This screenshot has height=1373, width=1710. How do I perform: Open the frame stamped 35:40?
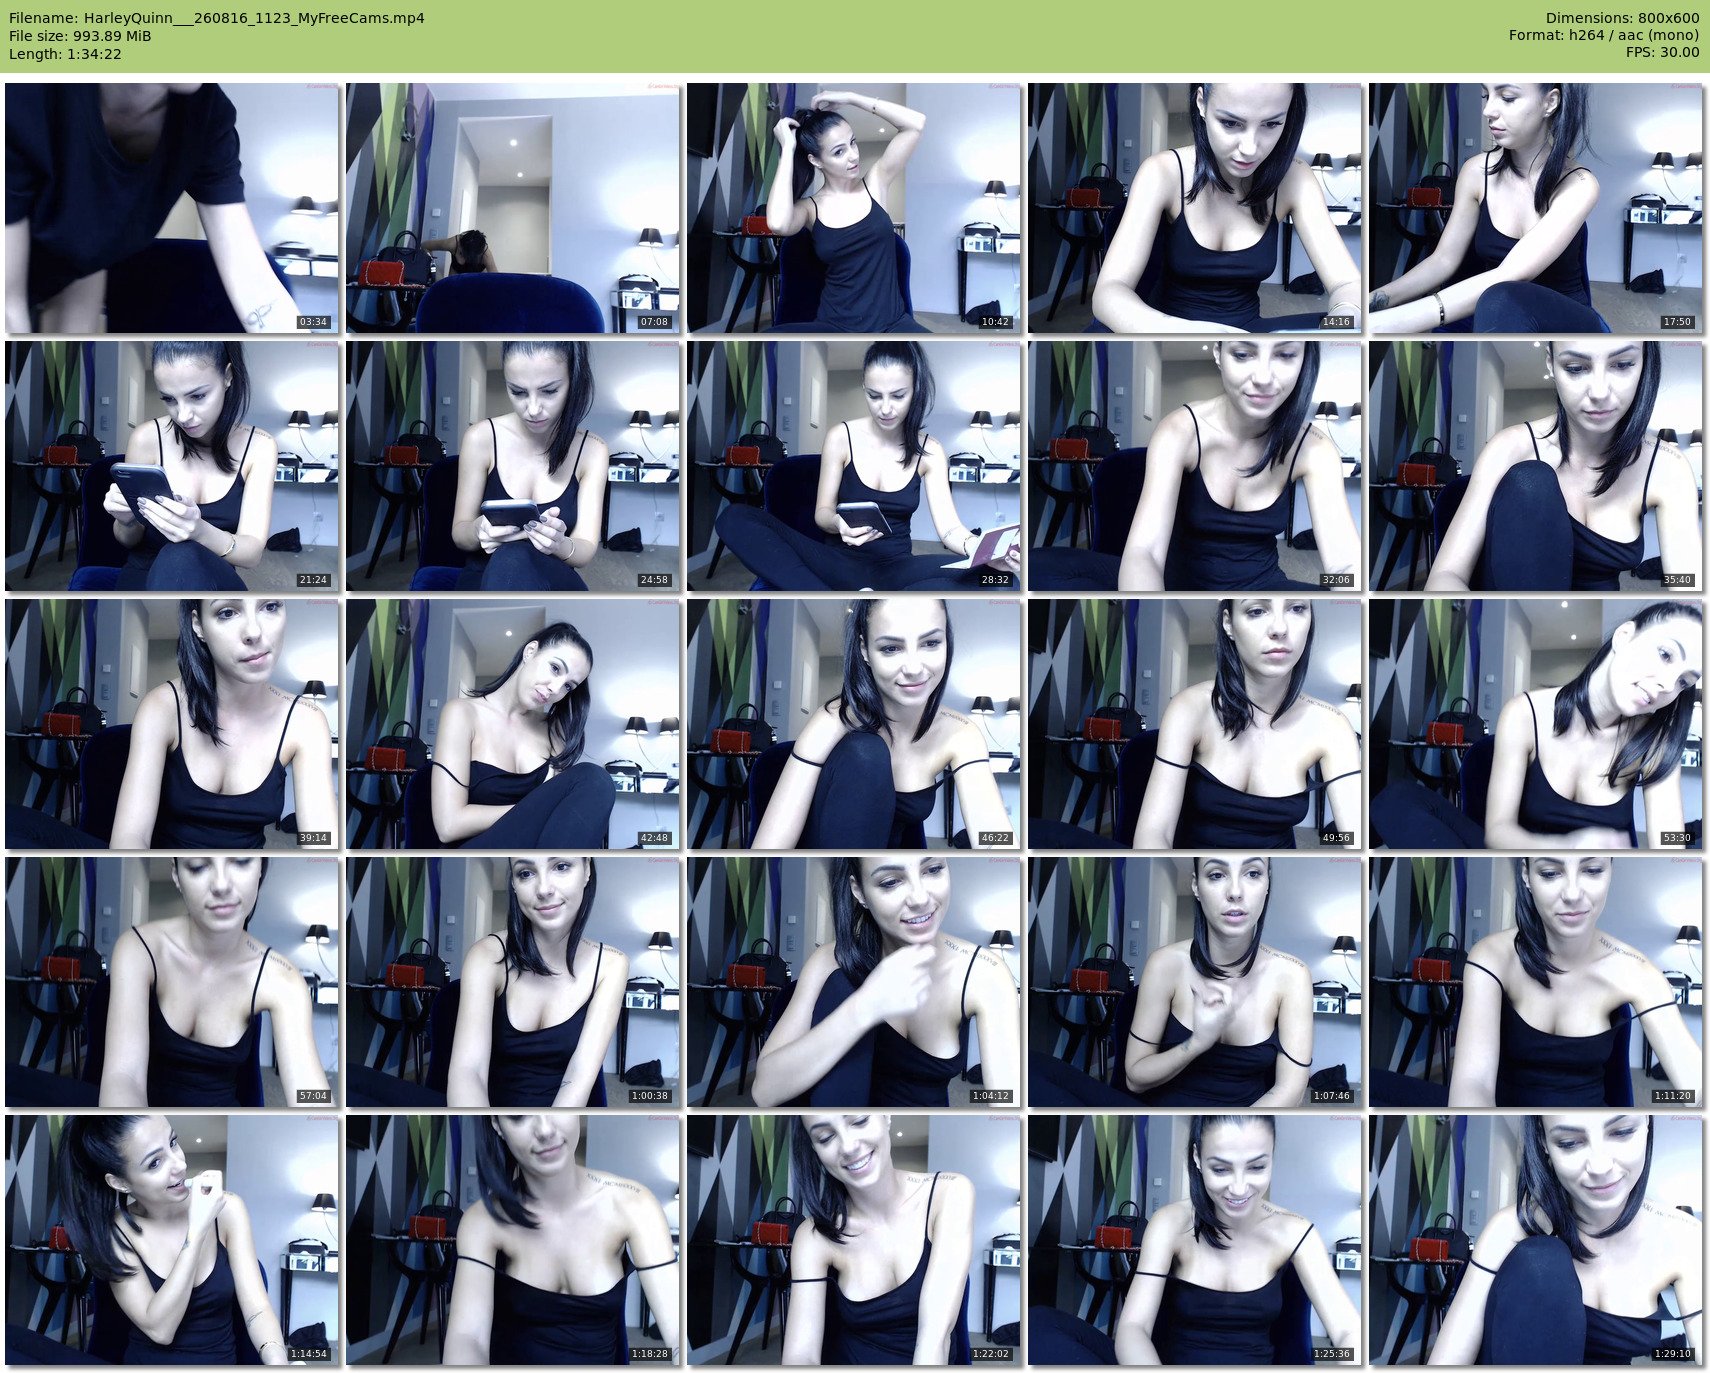1536,466
